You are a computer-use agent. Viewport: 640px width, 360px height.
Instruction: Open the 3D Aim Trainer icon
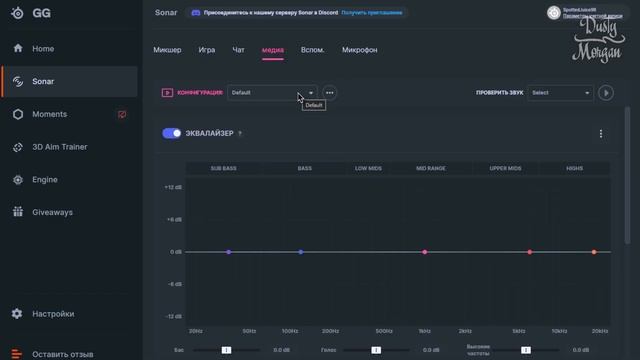(18, 147)
